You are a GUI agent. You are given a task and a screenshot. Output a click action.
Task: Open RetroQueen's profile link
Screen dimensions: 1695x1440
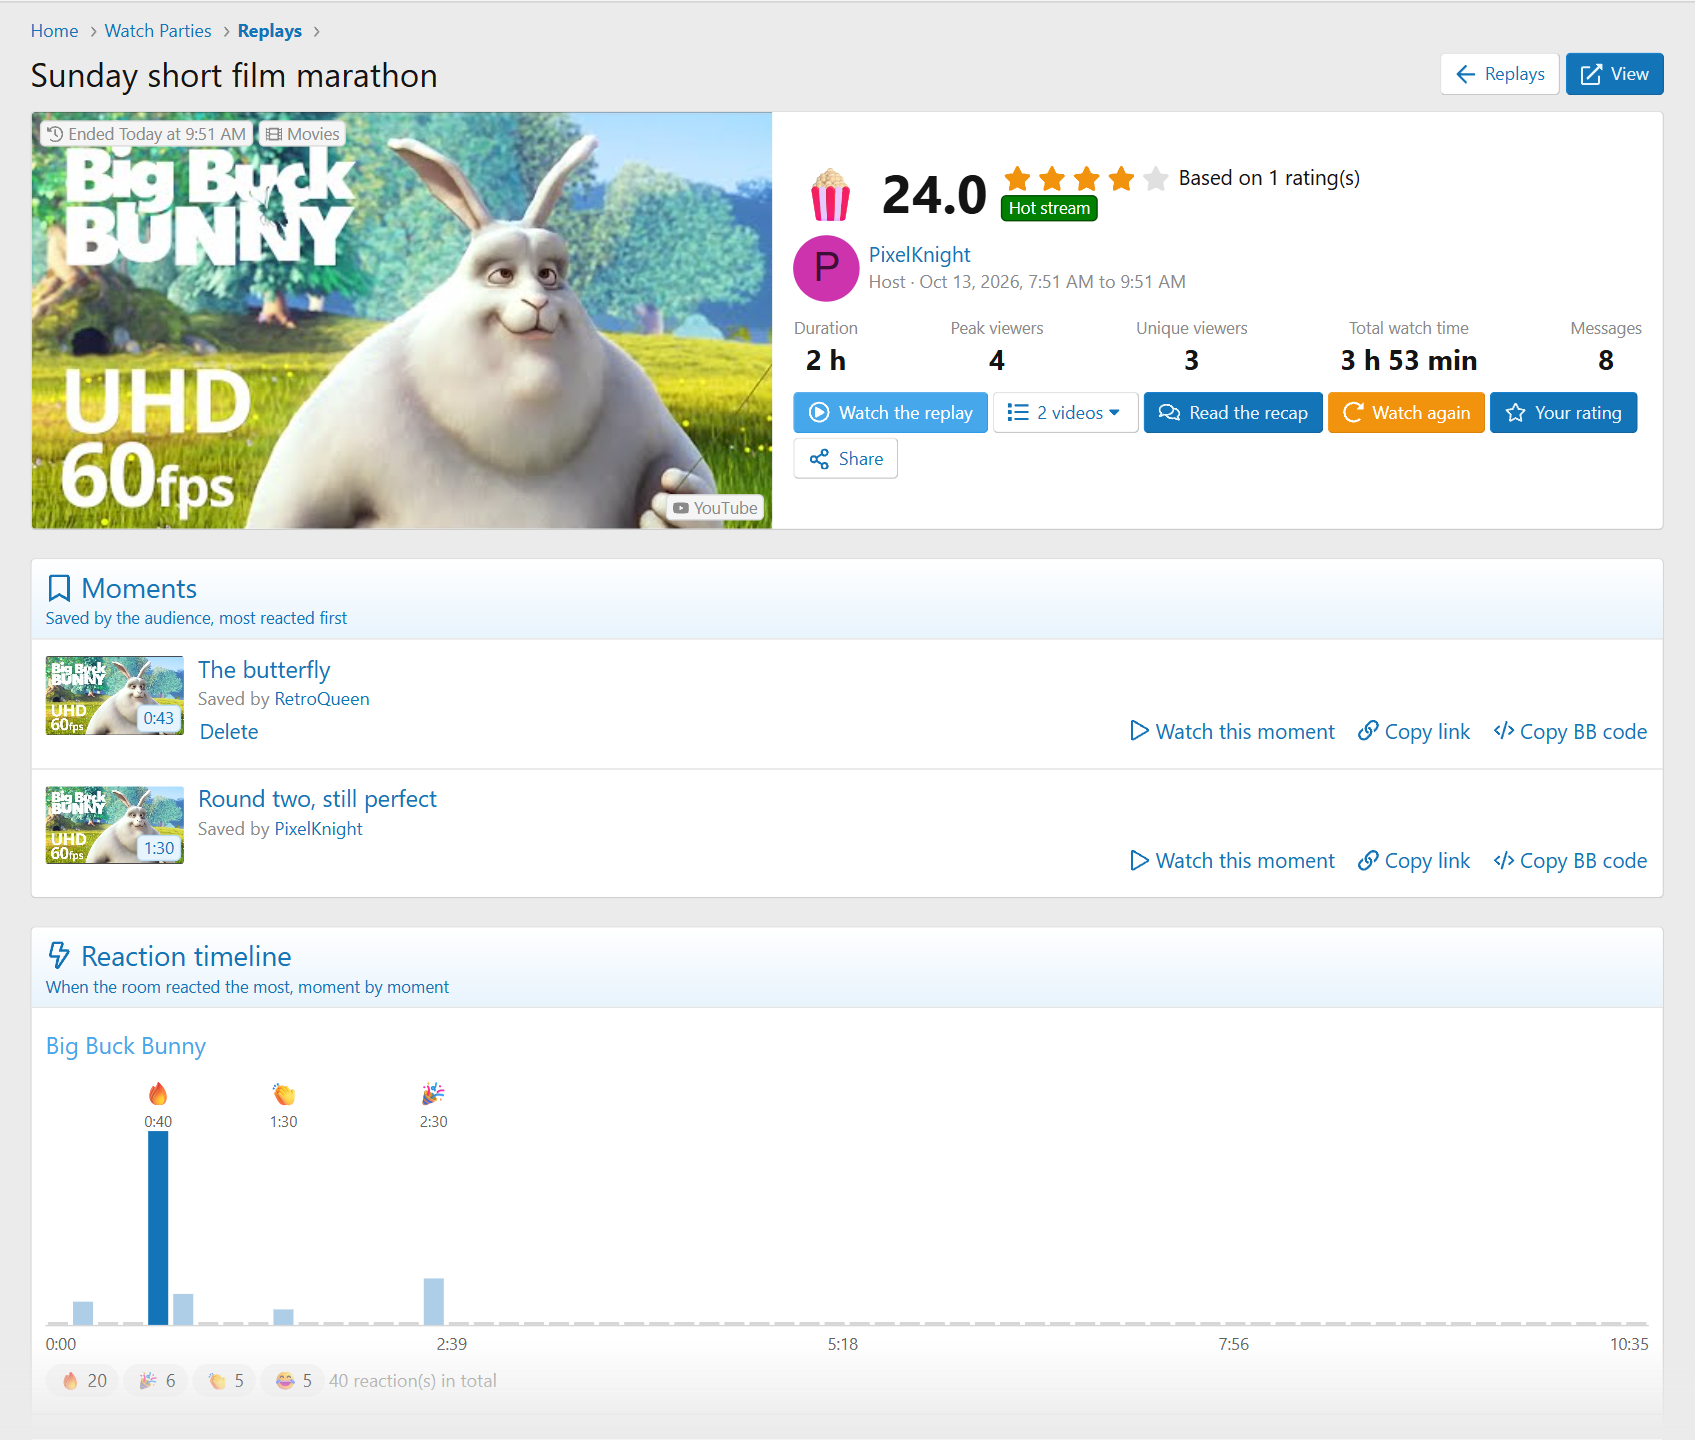click(x=322, y=699)
